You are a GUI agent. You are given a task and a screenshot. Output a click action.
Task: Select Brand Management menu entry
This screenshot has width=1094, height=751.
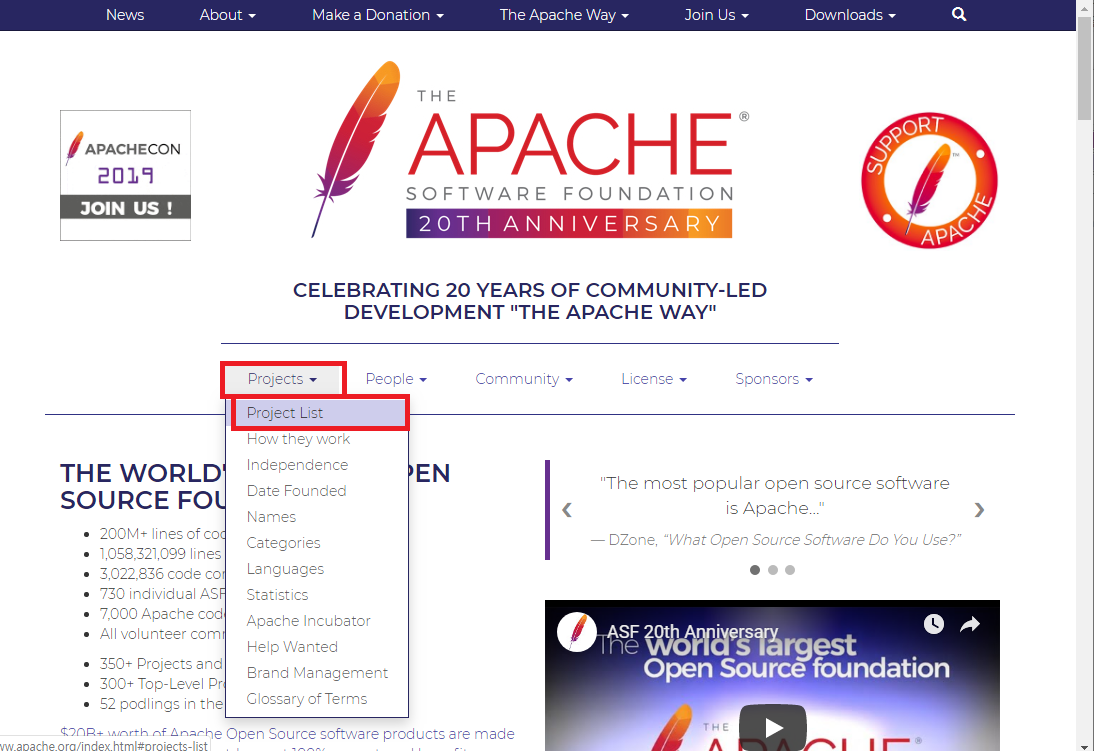click(x=317, y=673)
